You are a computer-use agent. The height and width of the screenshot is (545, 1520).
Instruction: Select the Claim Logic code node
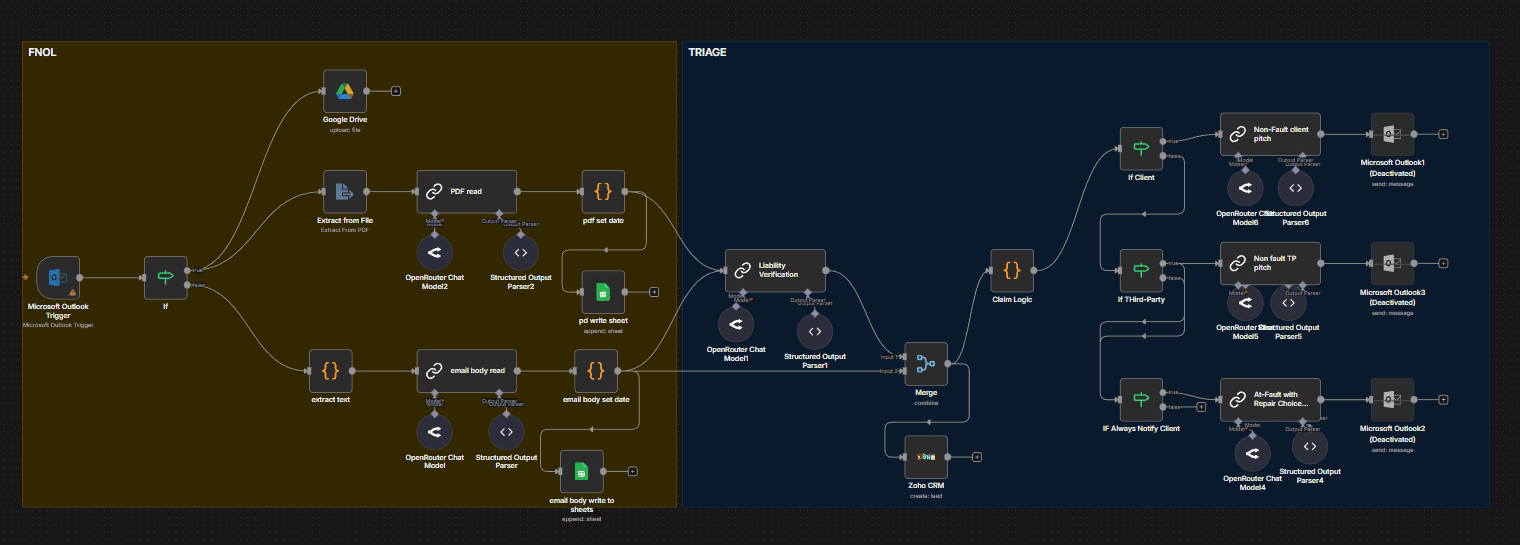click(1011, 270)
